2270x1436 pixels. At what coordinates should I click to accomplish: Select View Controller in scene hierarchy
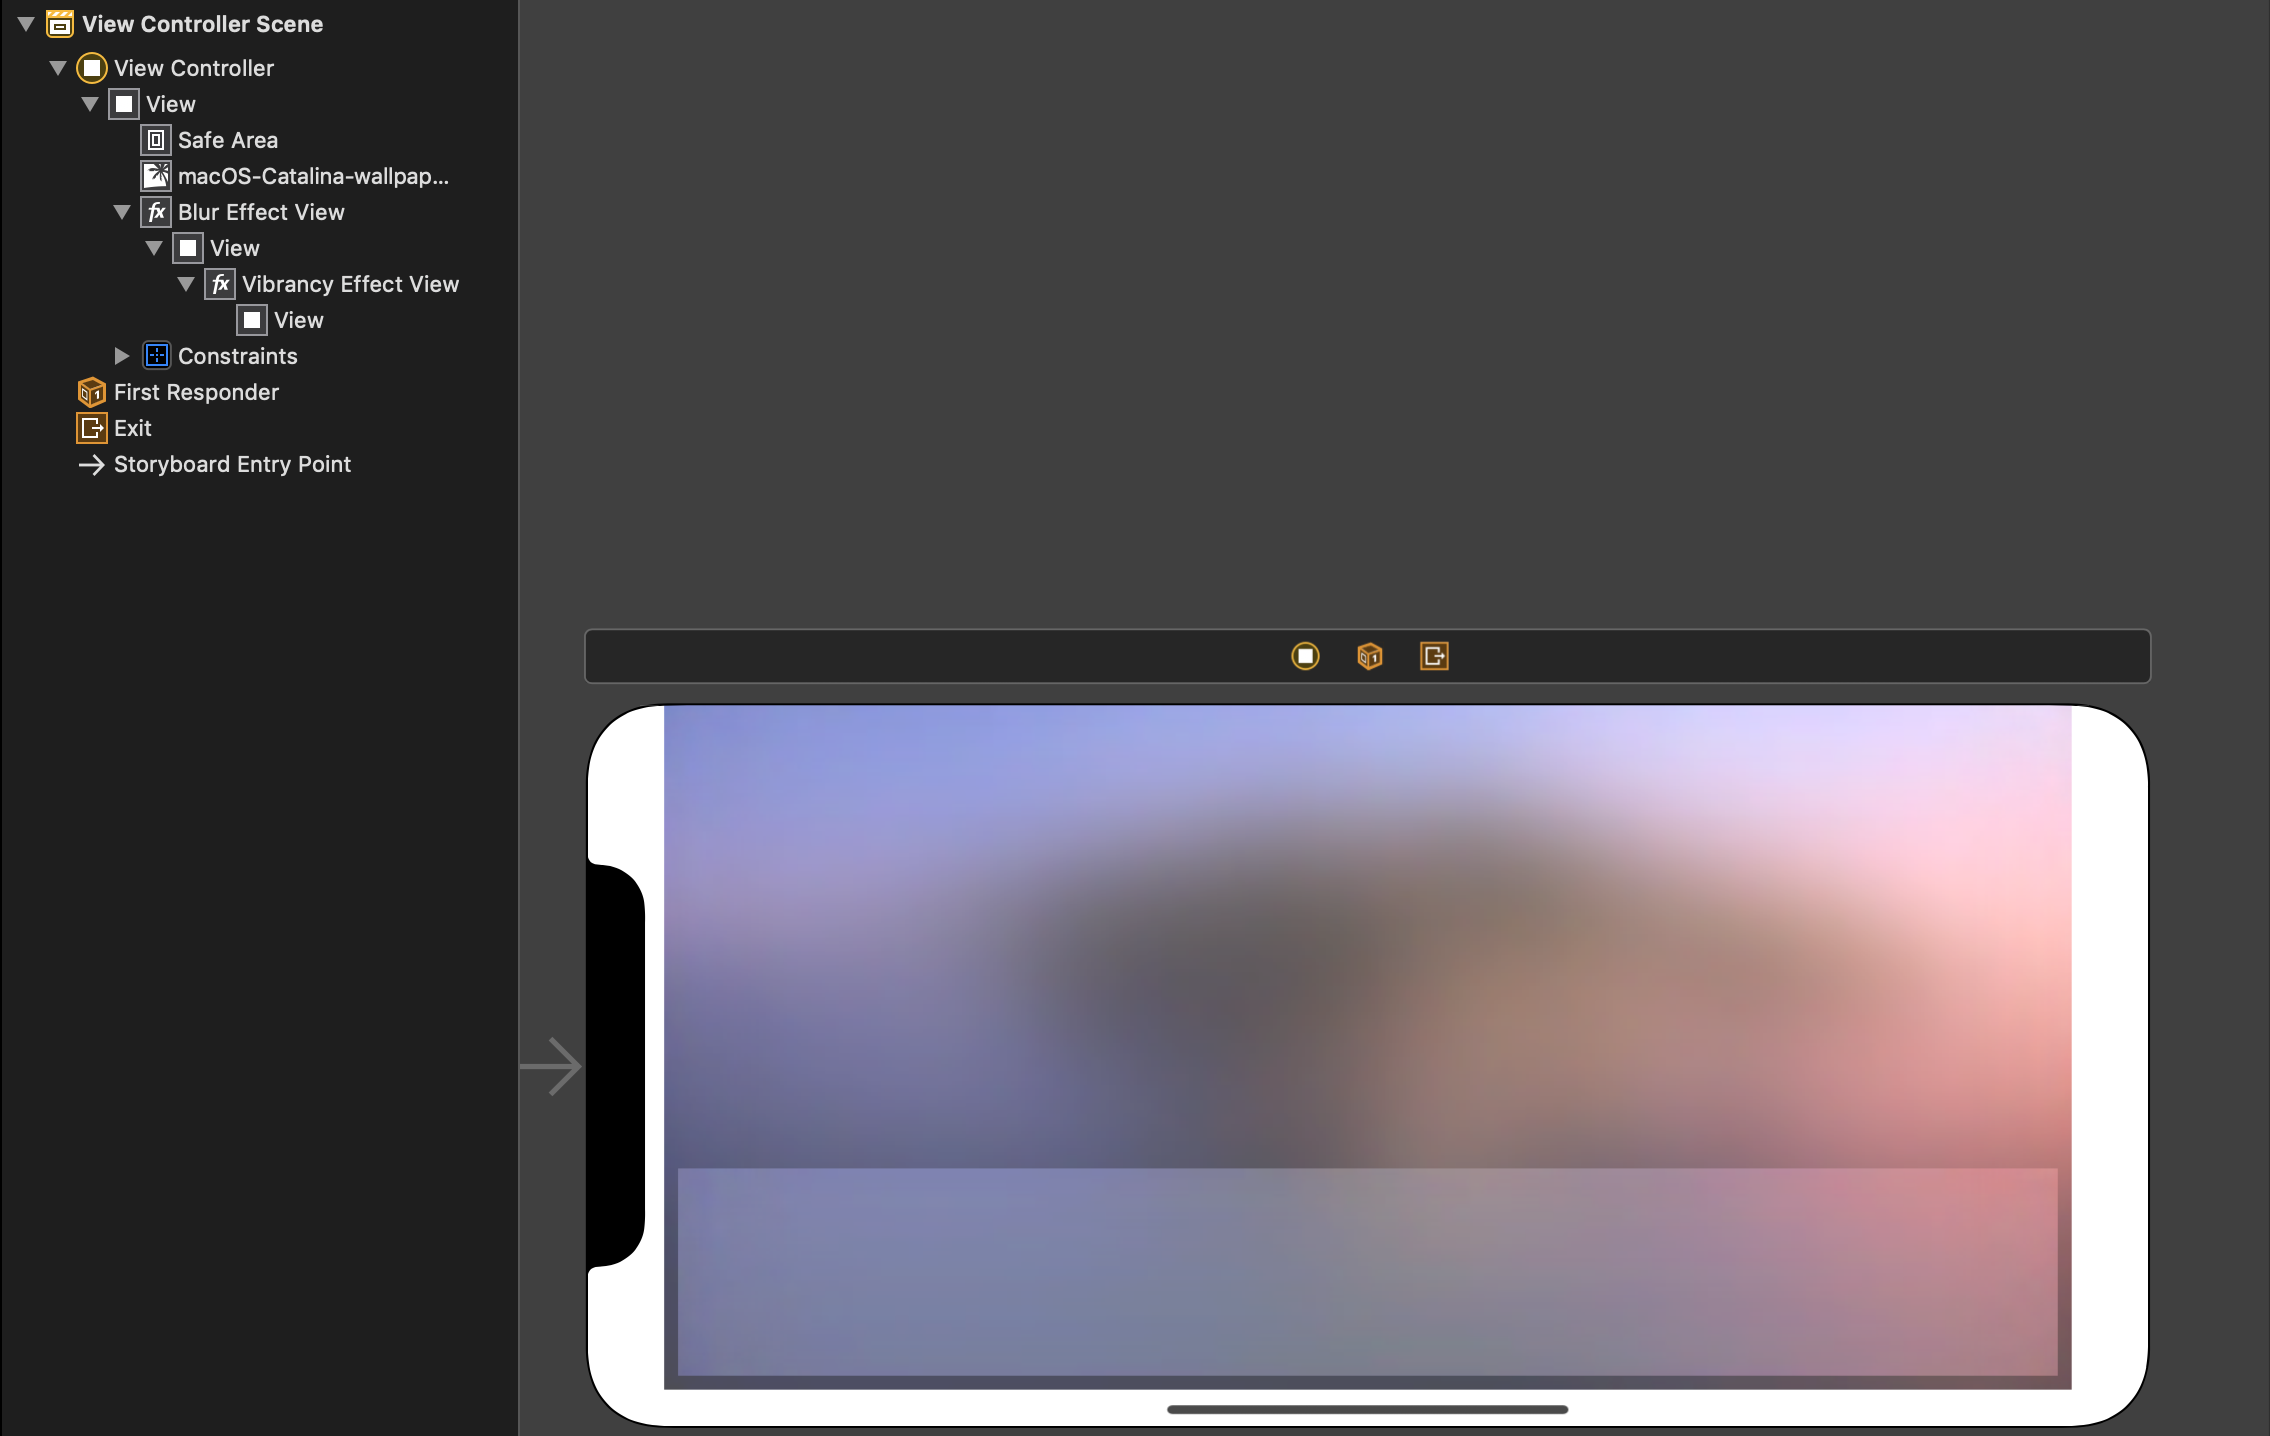point(192,68)
